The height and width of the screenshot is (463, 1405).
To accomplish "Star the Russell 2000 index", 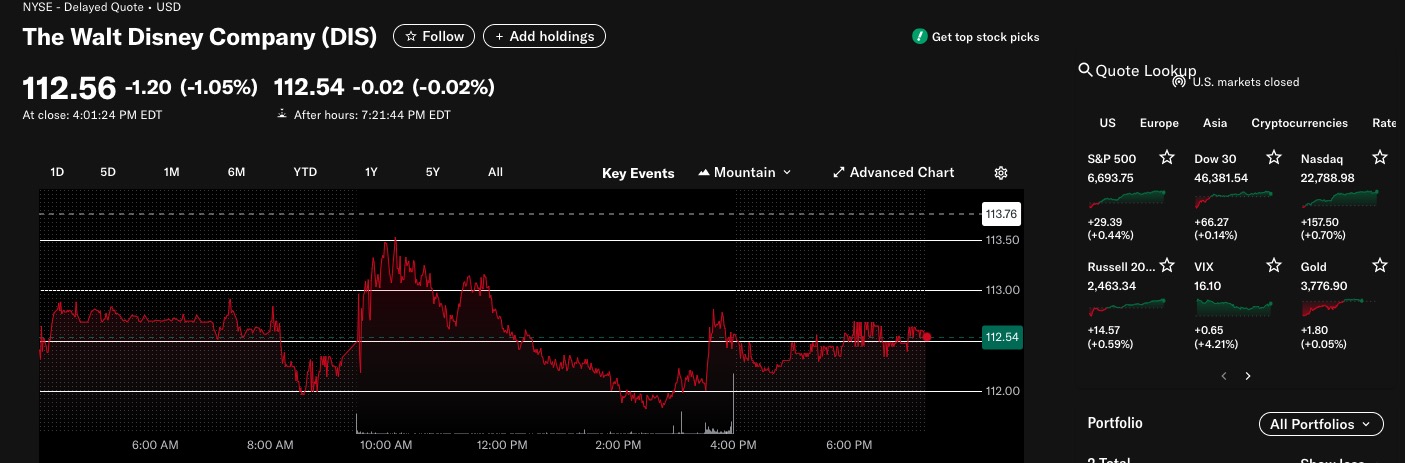I will [1166, 266].
